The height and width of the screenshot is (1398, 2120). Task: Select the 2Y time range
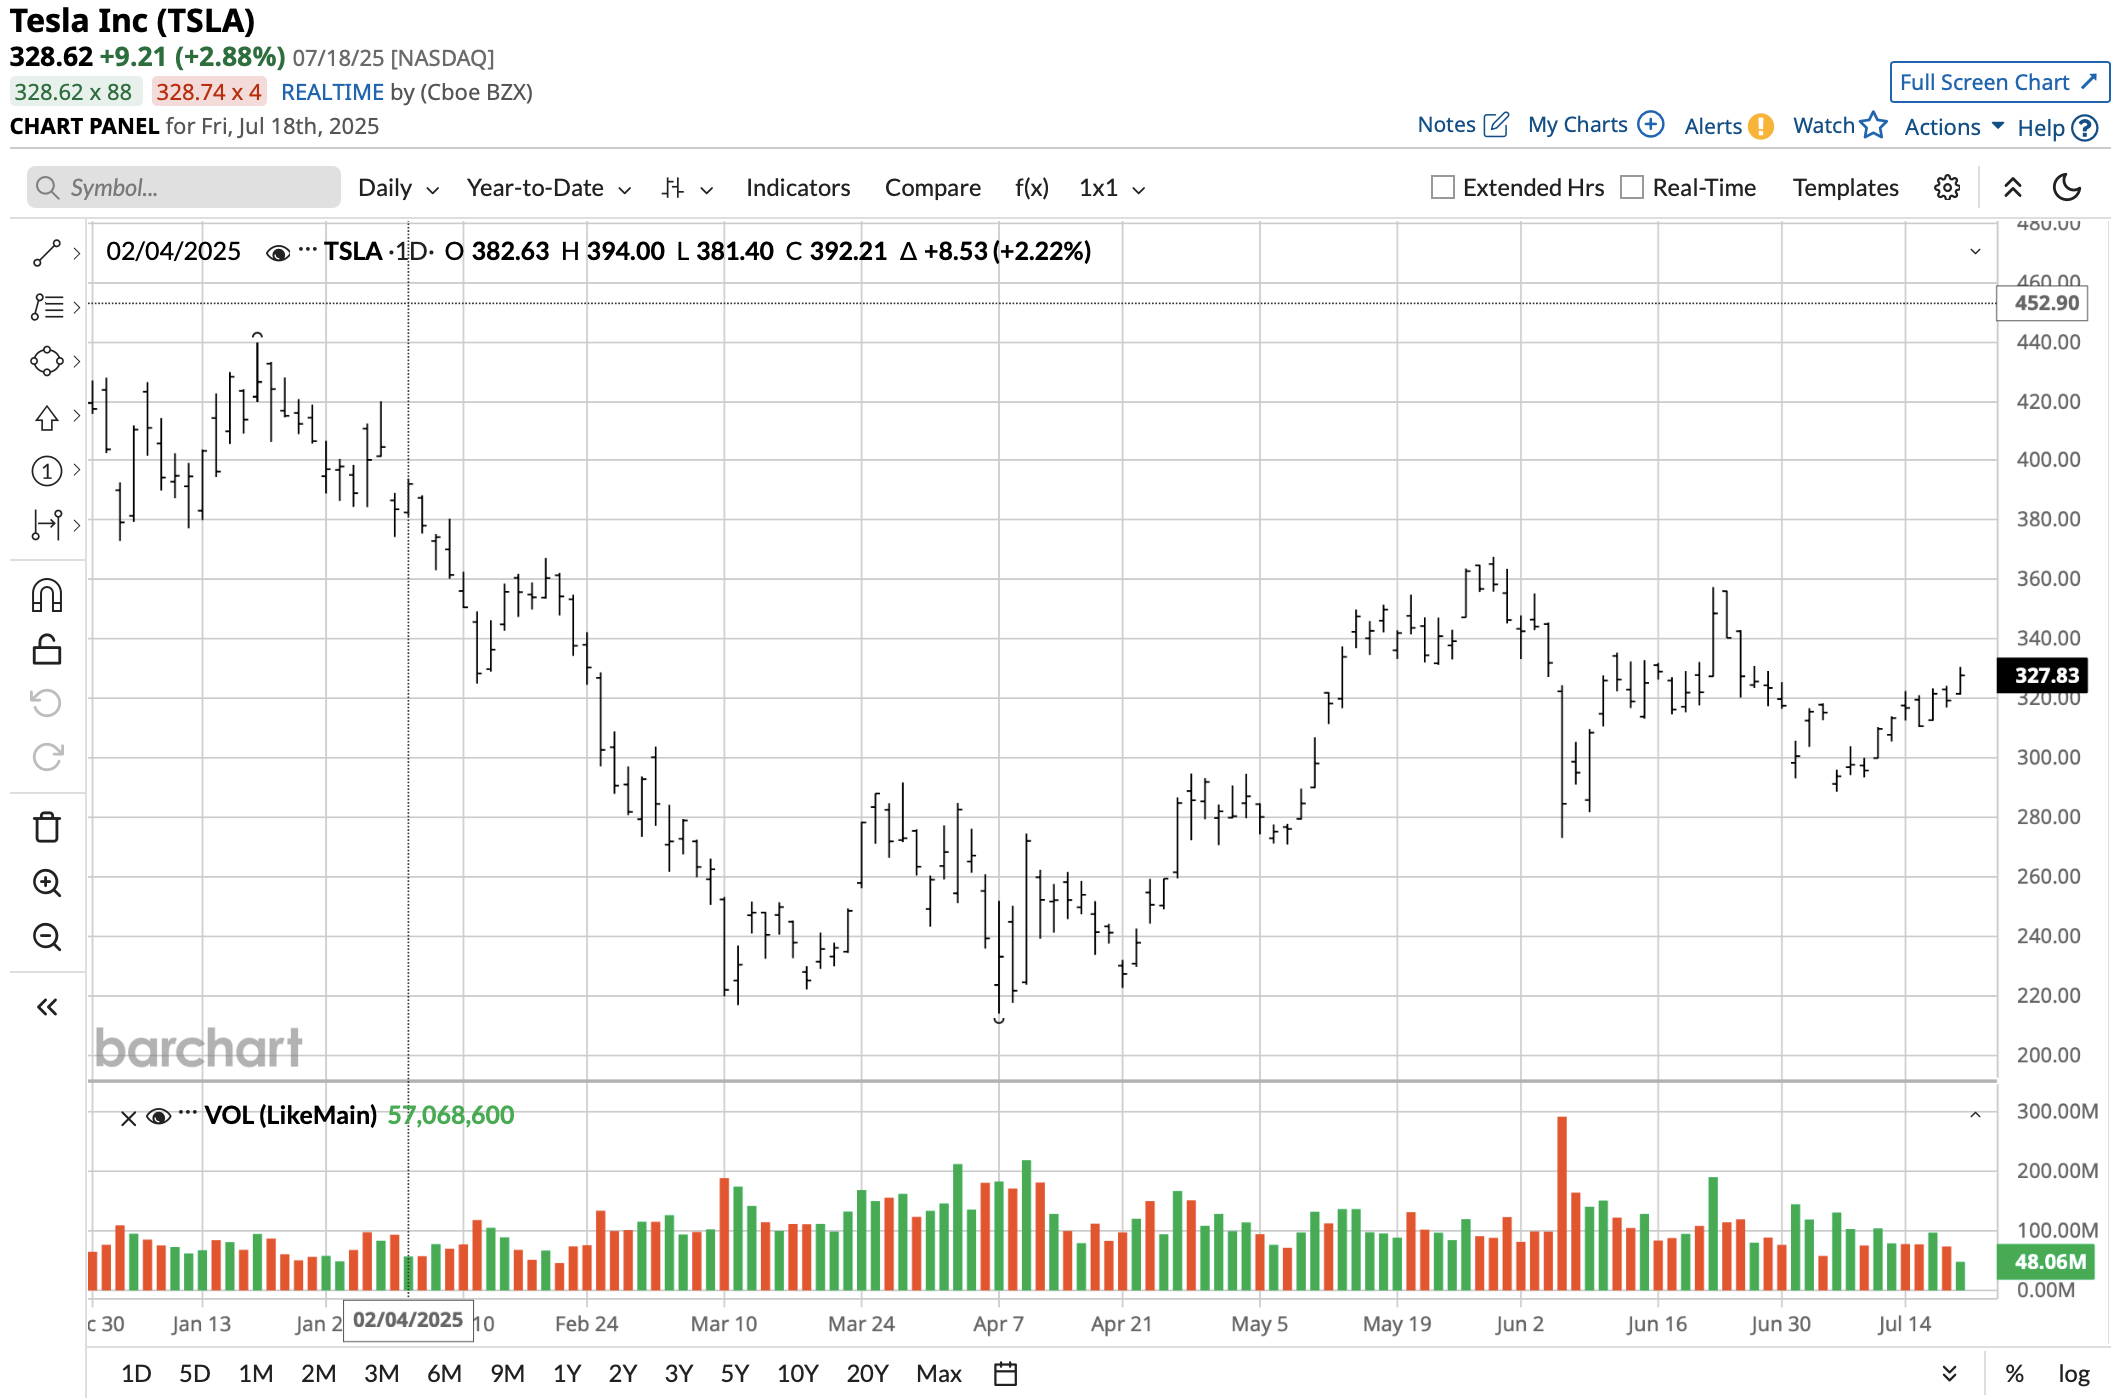click(622, 1374)
